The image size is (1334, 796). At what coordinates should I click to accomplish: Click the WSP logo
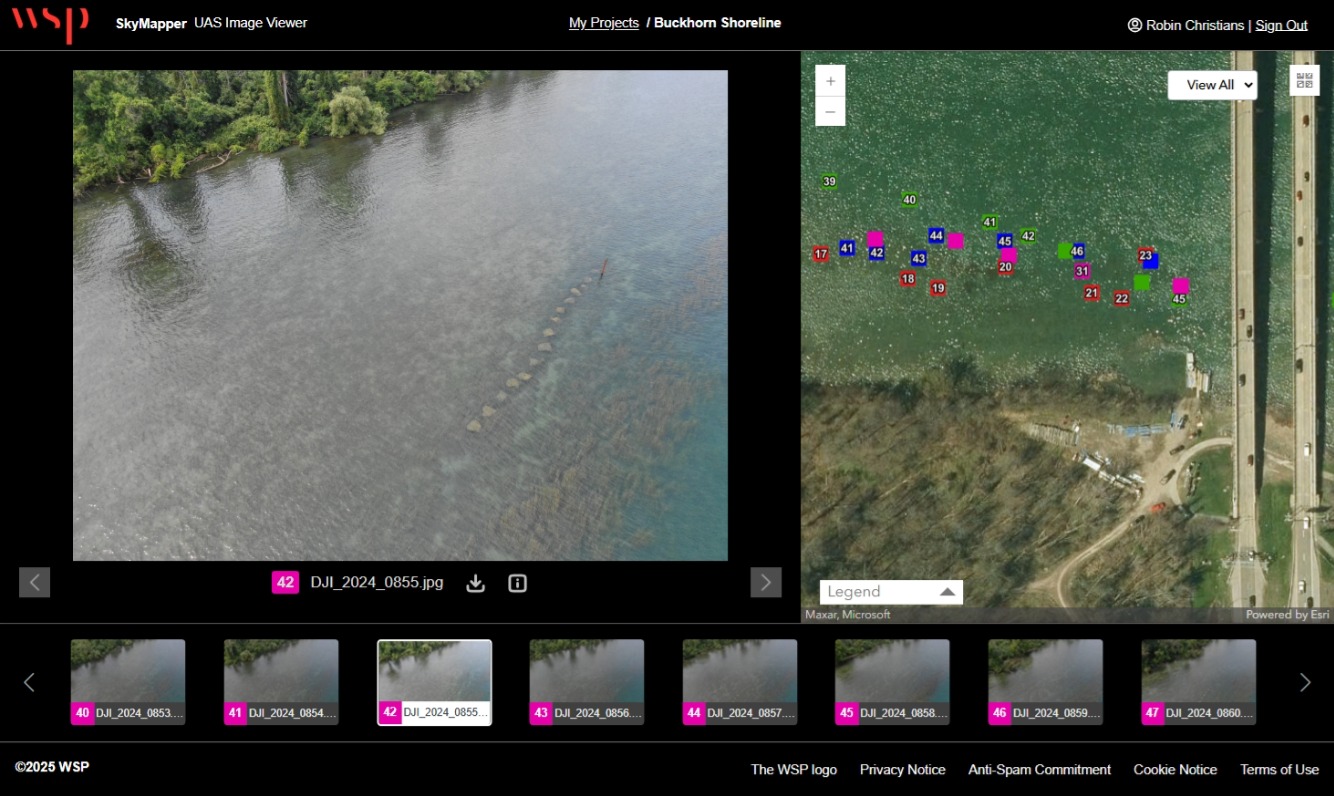click(x=50, y=23)
